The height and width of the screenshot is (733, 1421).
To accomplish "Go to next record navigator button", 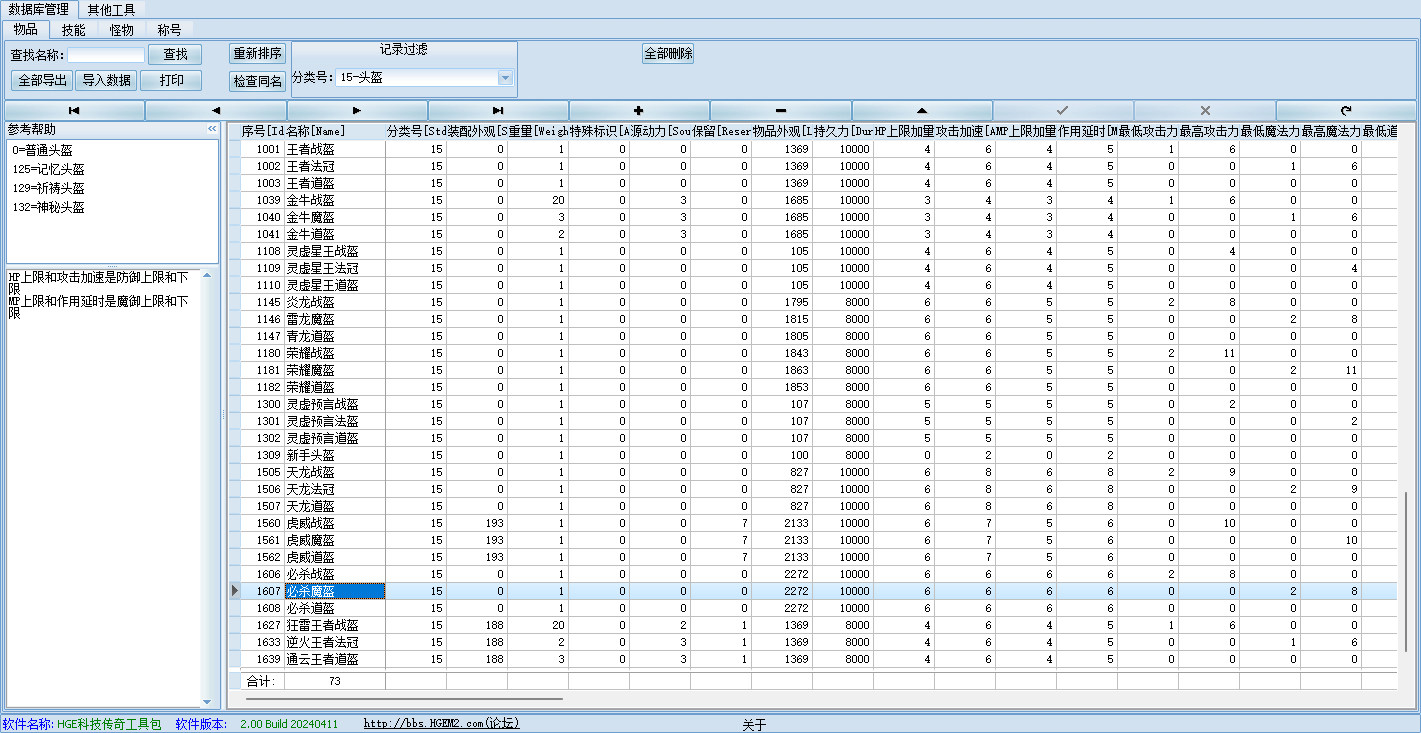I will pos(357,110).
